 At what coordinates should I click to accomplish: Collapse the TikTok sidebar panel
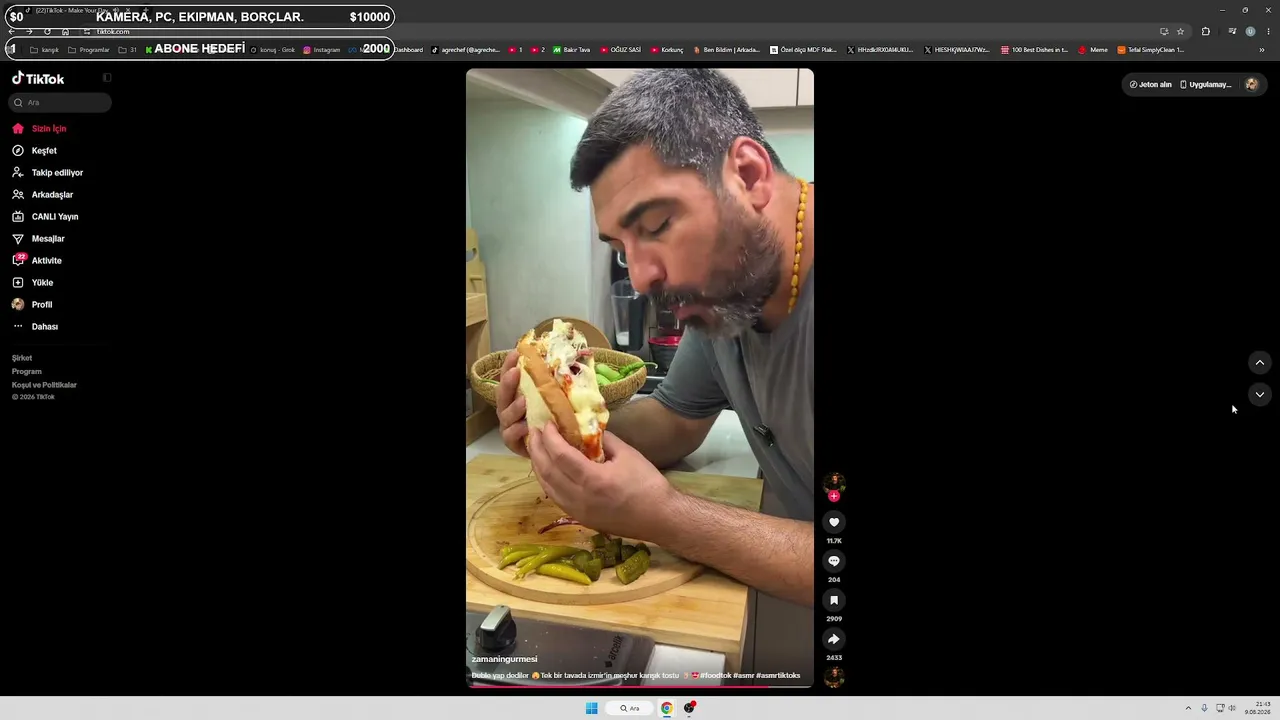tap(107, 78)
